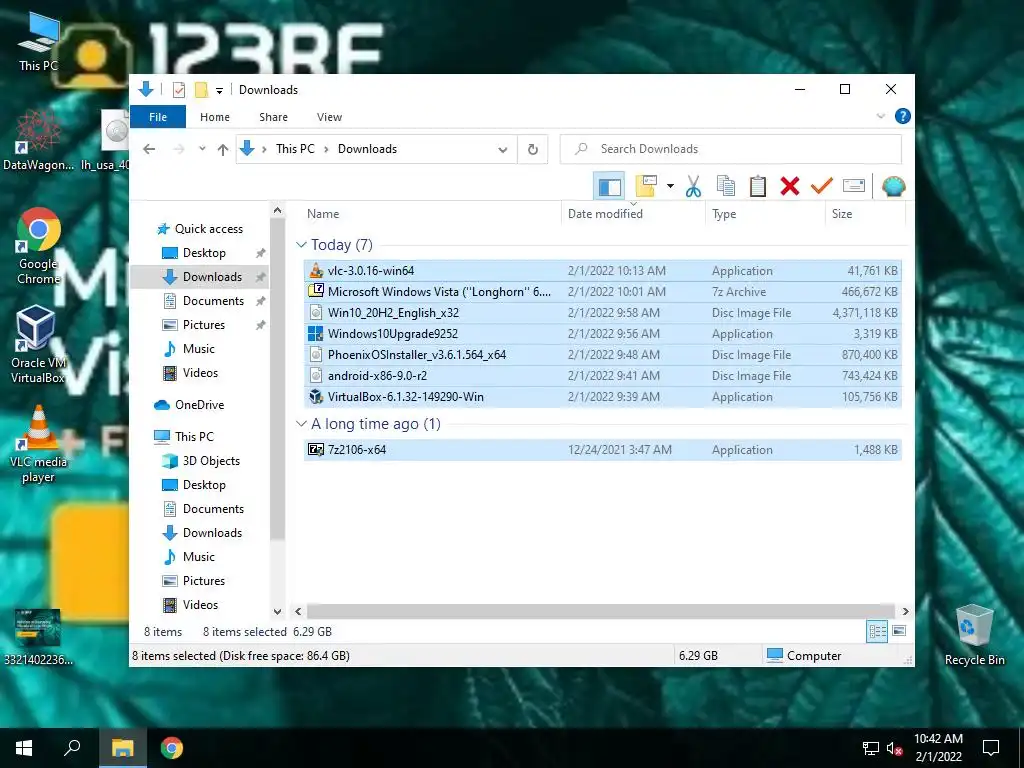Click the Paste clipboard icon
This screenshot has height=768, width=1024.
[758, 186]
